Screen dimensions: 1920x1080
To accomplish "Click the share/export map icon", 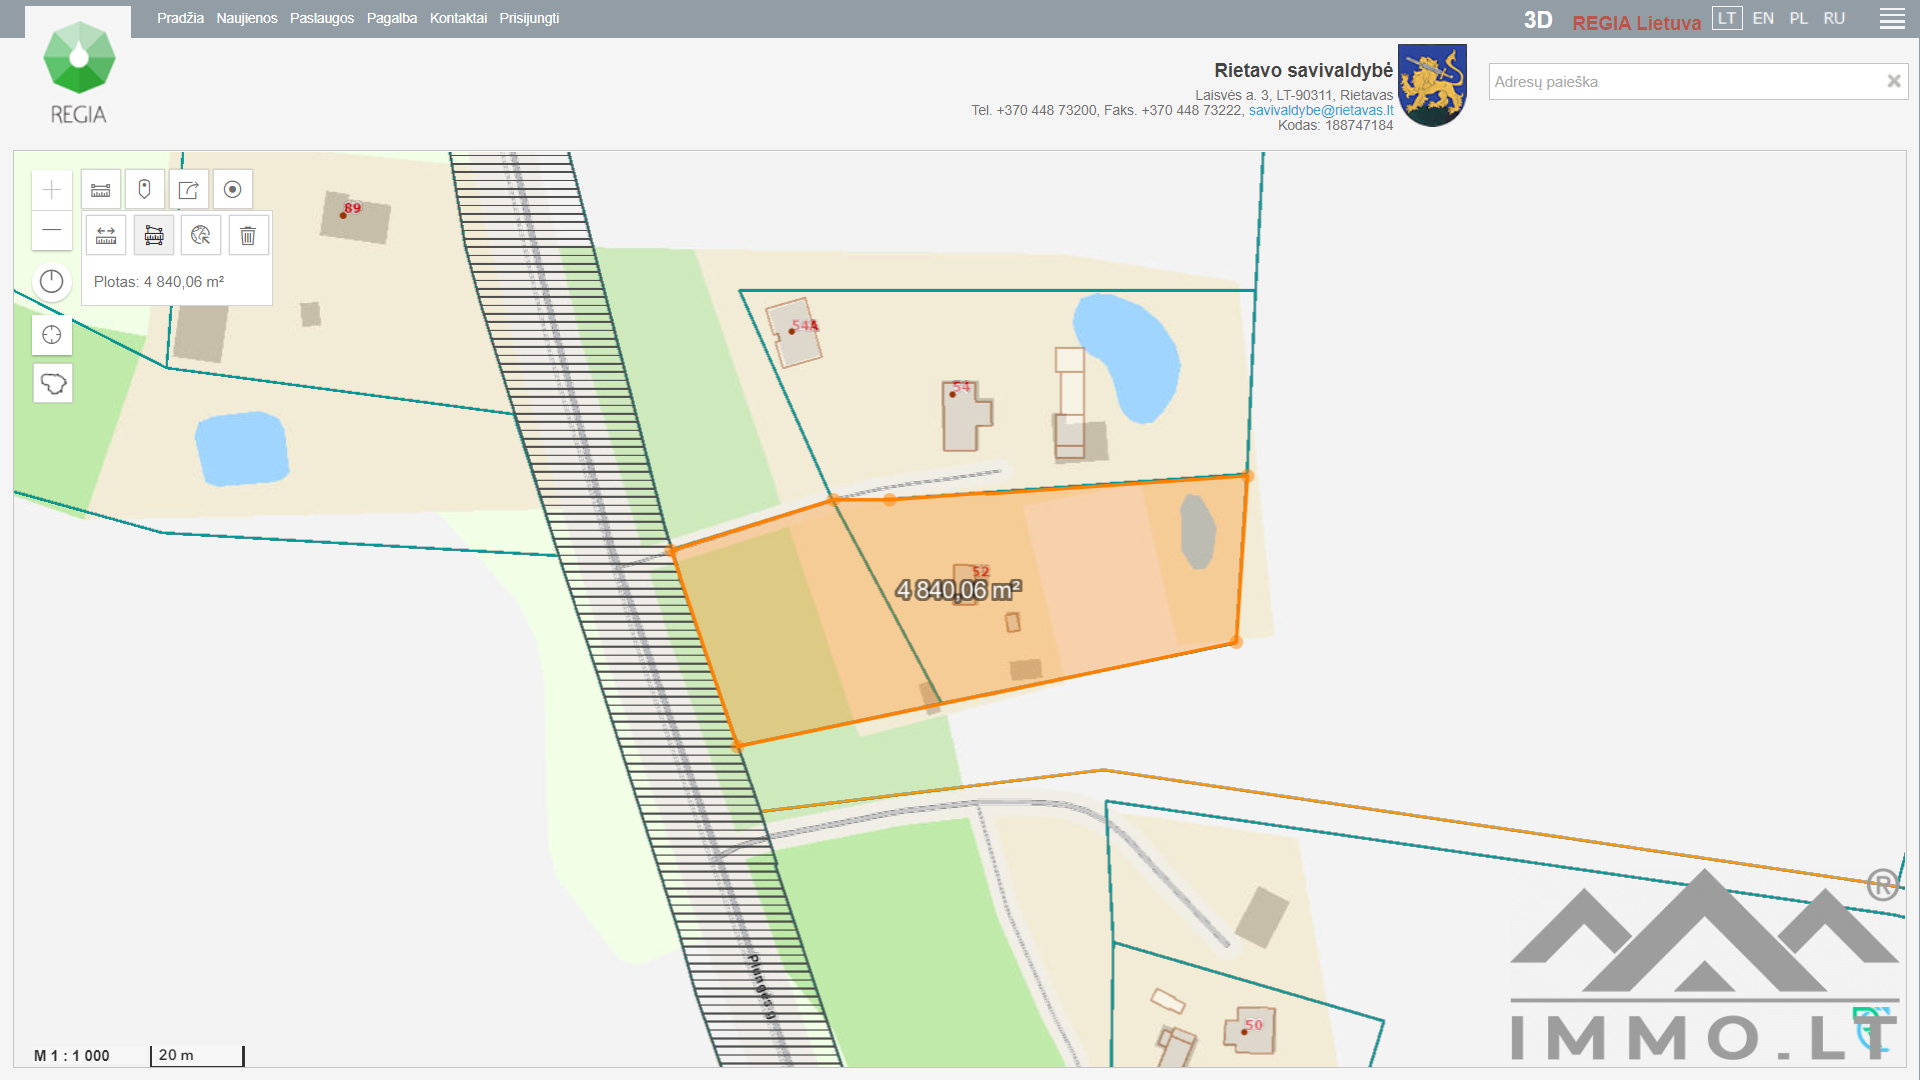I will (x=188, y=190).
